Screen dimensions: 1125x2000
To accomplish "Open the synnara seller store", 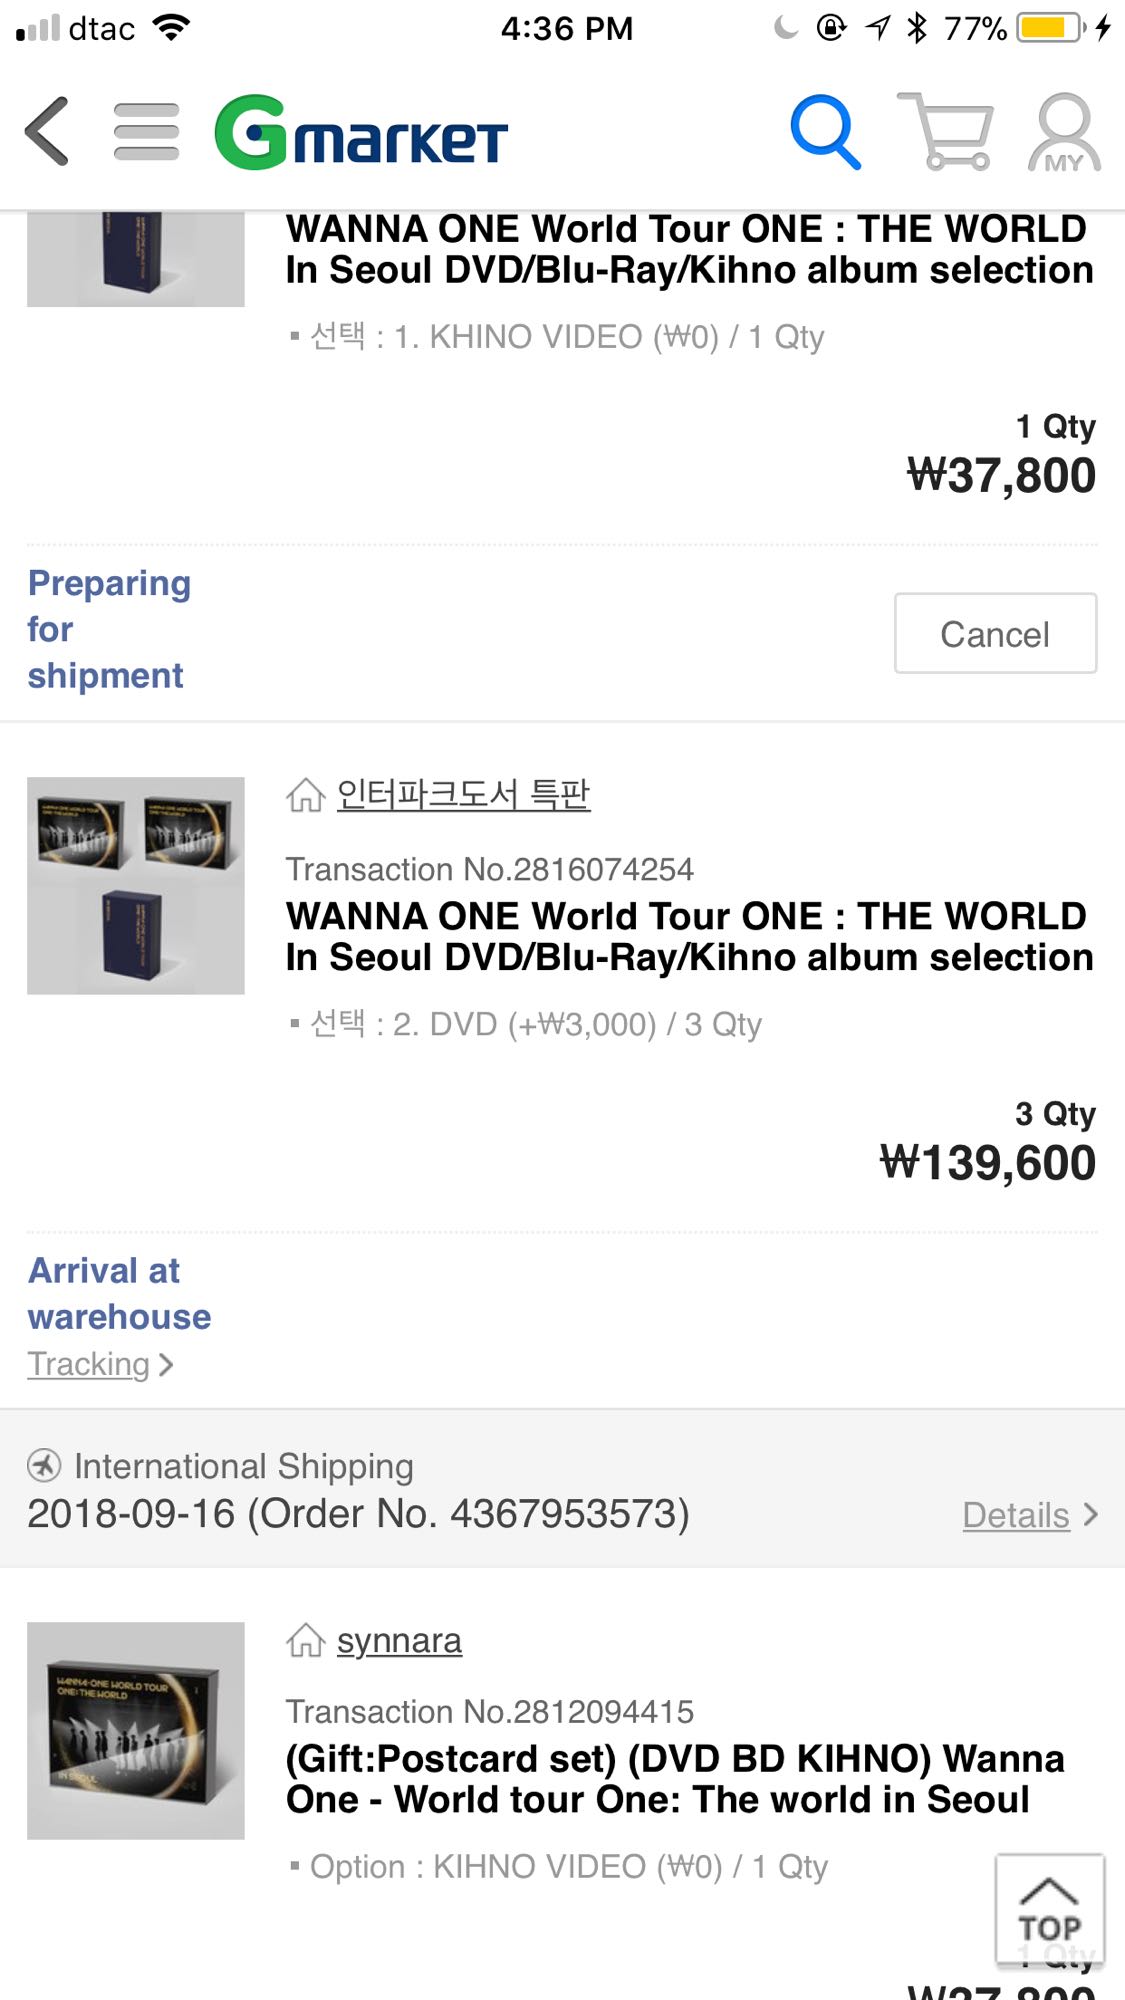I will tap(399, 1641).
